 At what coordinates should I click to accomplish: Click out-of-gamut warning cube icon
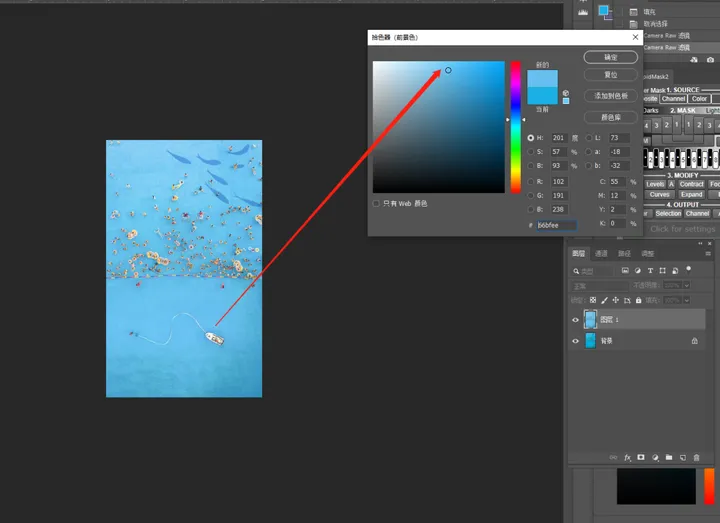click(566, 93)
